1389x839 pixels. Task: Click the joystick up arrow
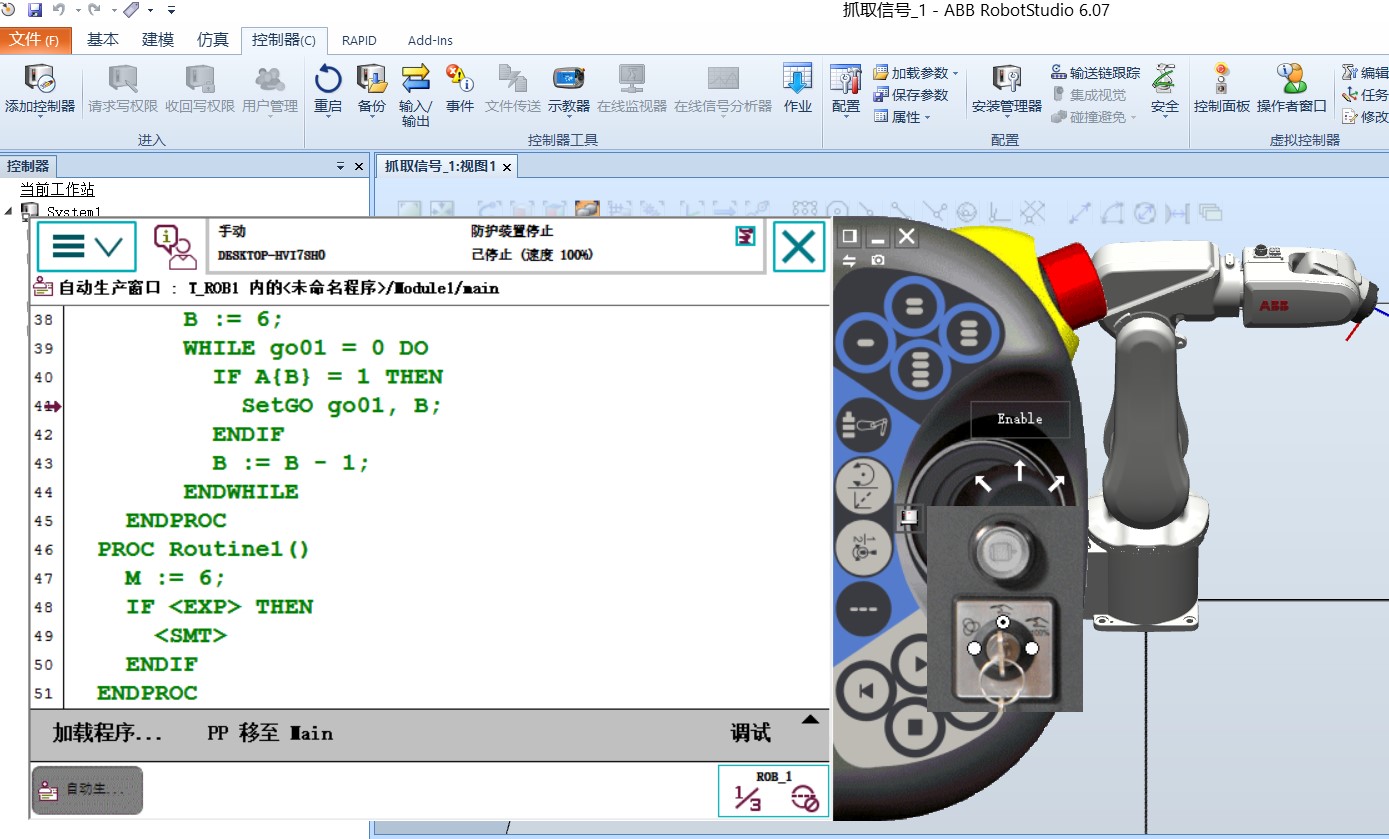tap(1019, 470)
